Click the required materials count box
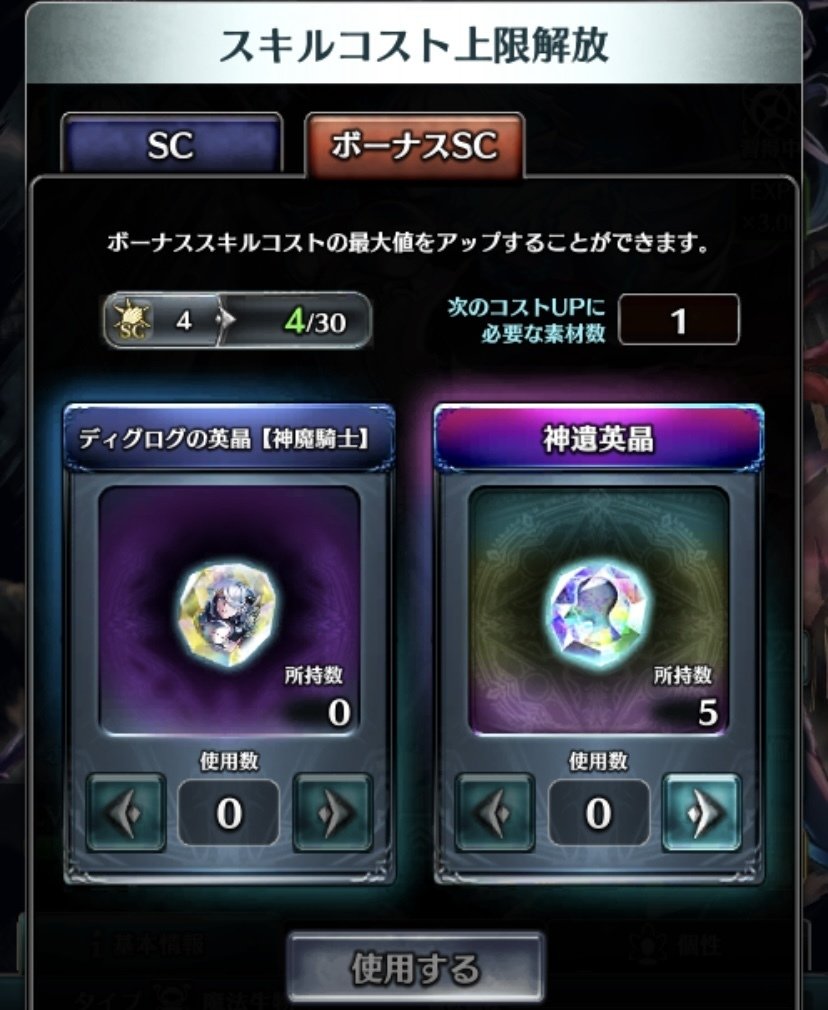828x1010 pixels. pyautogui.click(x=679, y=320)
